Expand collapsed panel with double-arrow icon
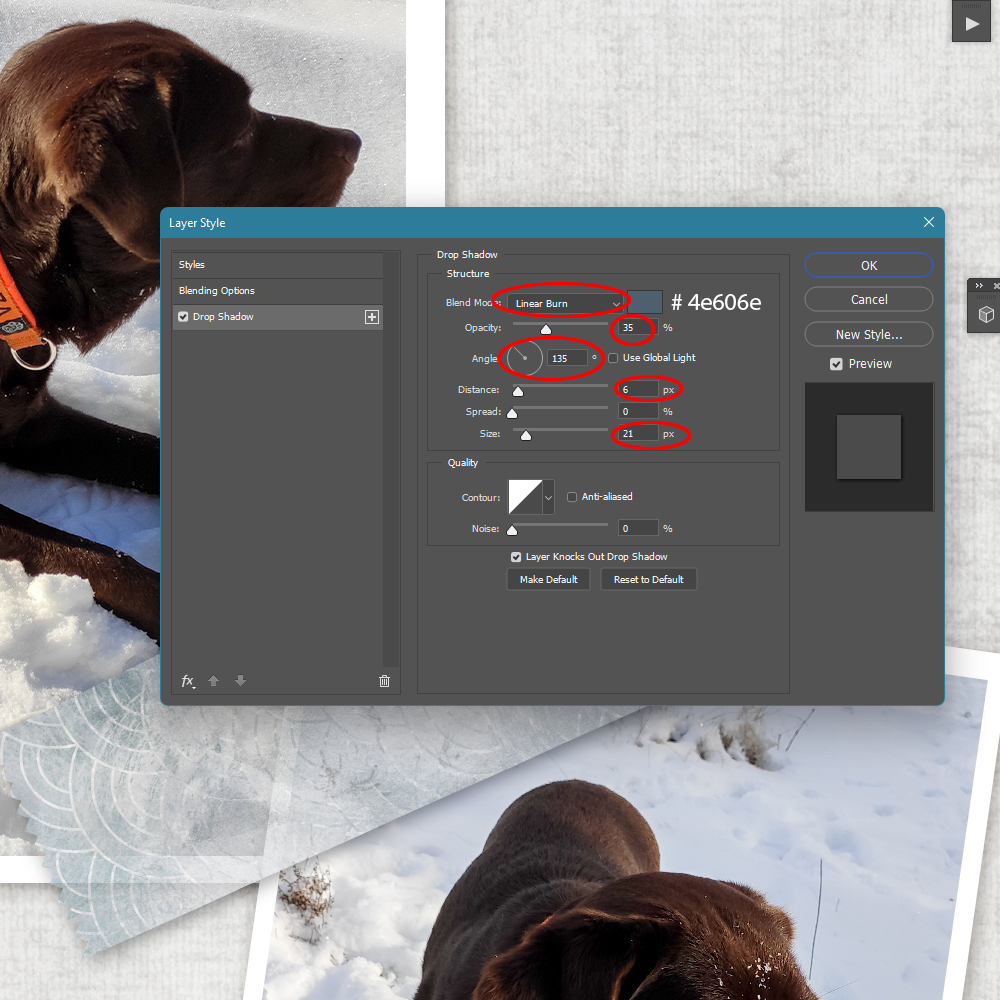 pyautogui.click(x=979, y=286)
